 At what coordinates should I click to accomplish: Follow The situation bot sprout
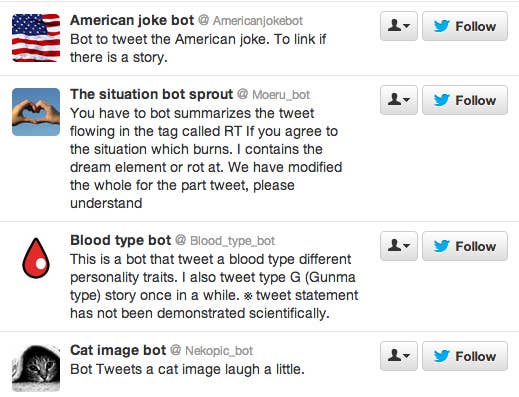[x=465, y=100]
